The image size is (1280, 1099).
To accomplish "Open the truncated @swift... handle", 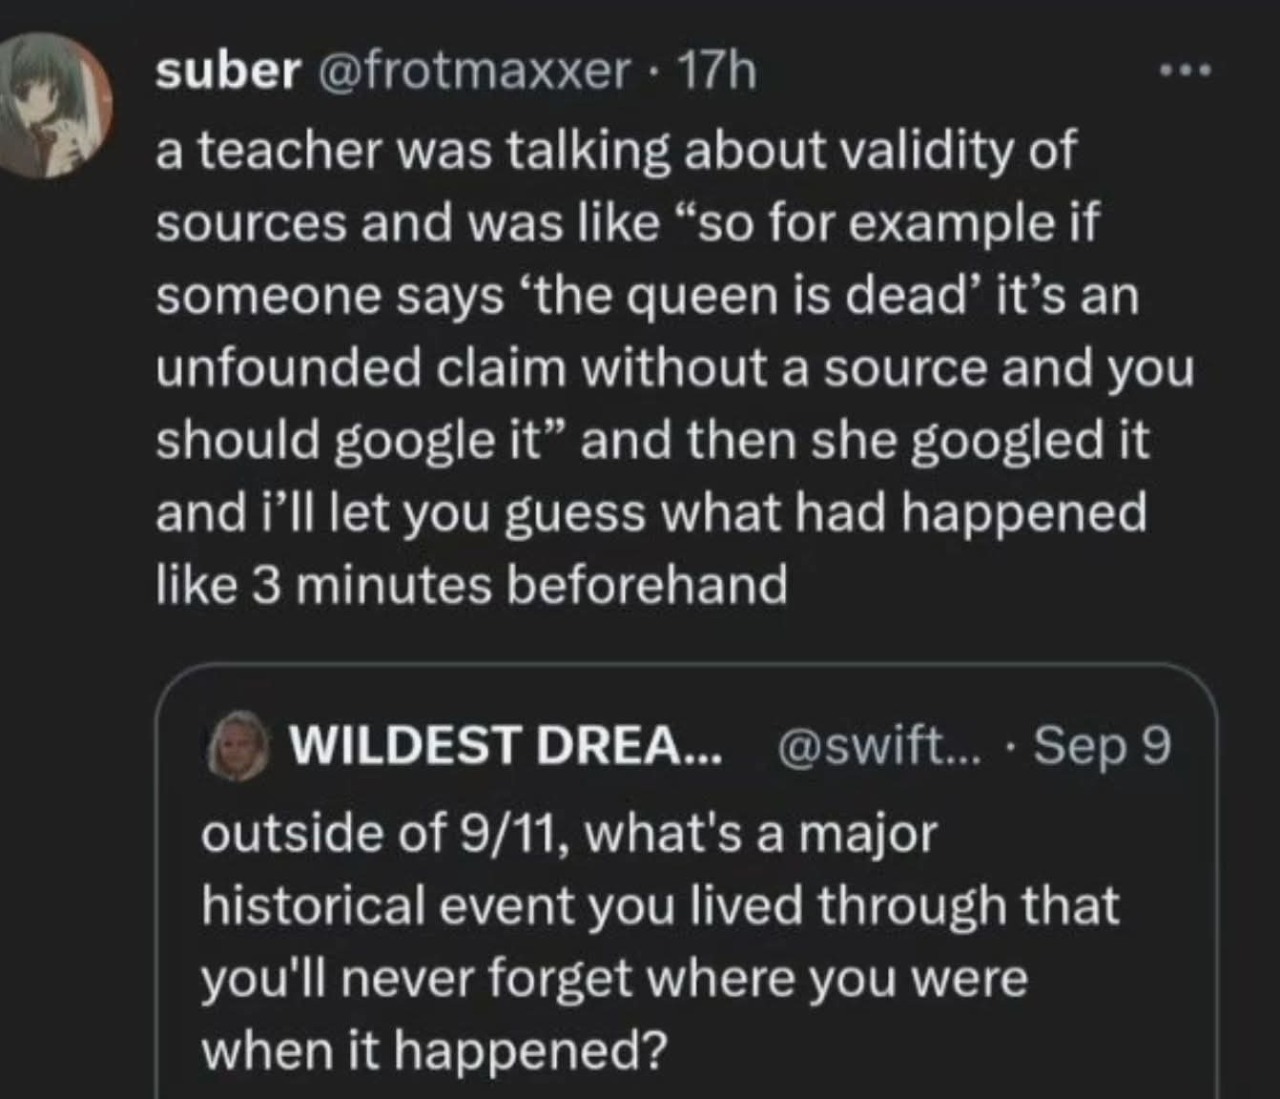I will pyautogui.click(x=867, y=745).
